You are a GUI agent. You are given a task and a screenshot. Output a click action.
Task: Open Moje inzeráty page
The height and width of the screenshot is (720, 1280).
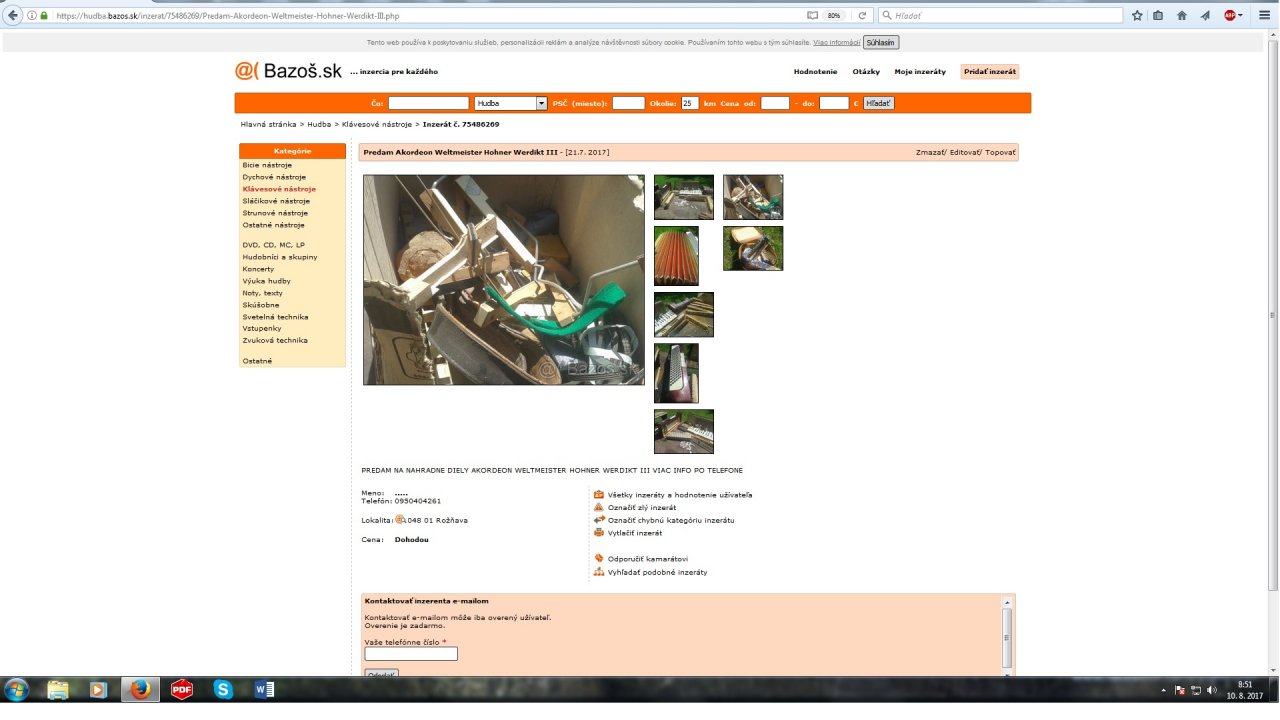[920, 72]
